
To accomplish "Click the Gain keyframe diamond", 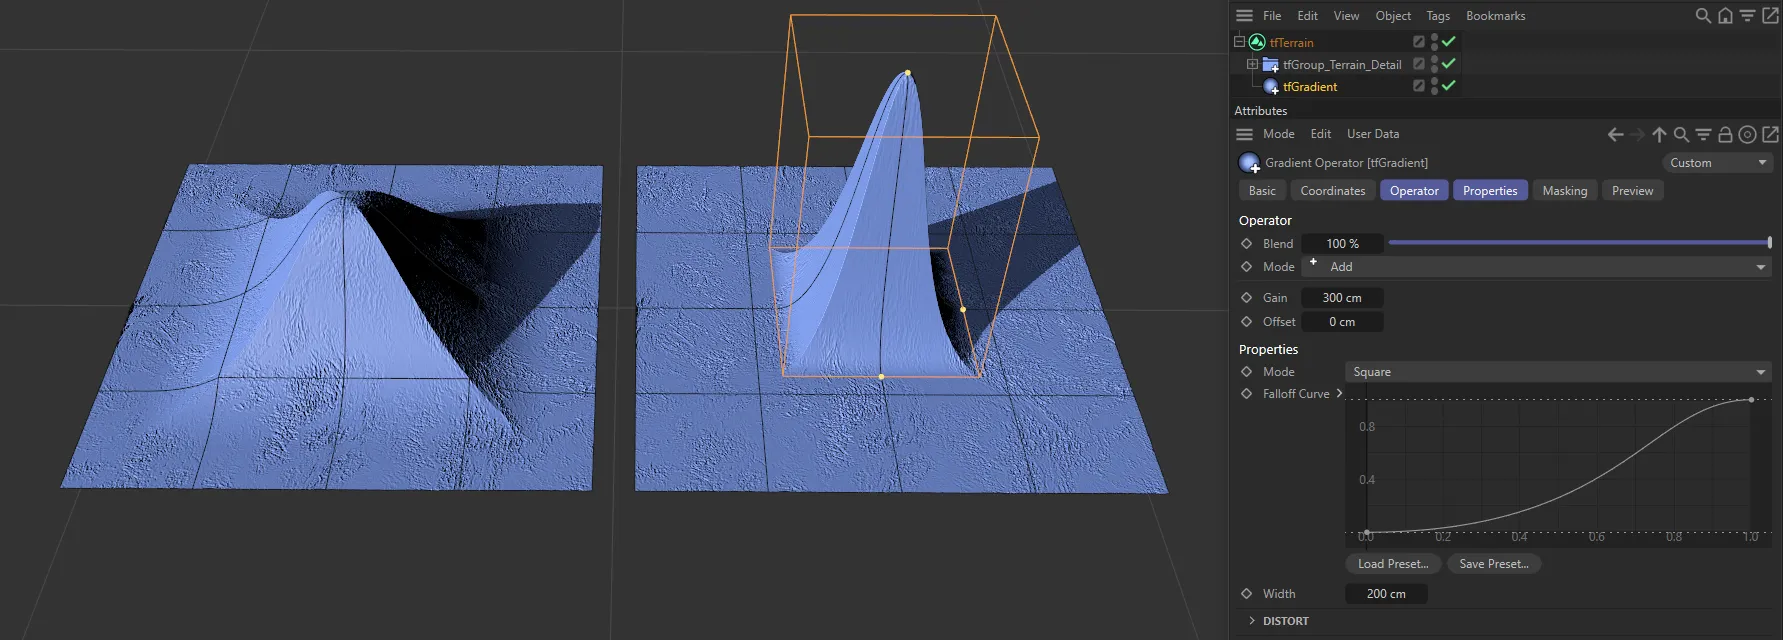I will [1246, 297].
